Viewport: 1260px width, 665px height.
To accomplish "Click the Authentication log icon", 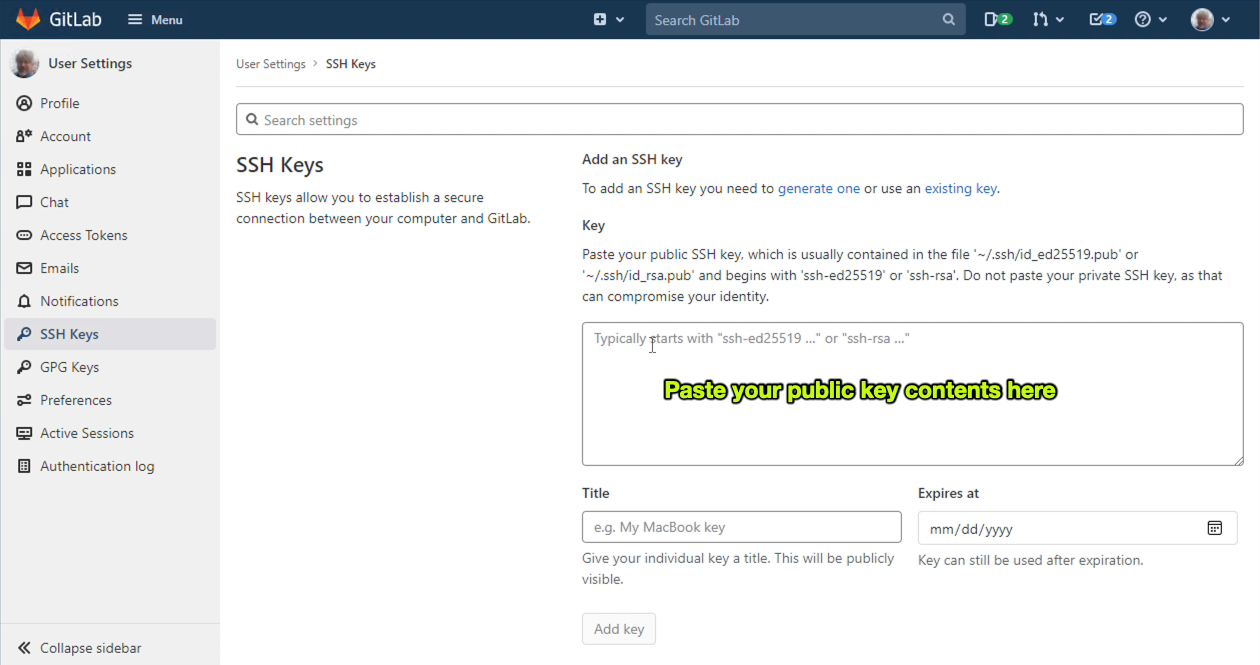I will (x=22, y=466).
